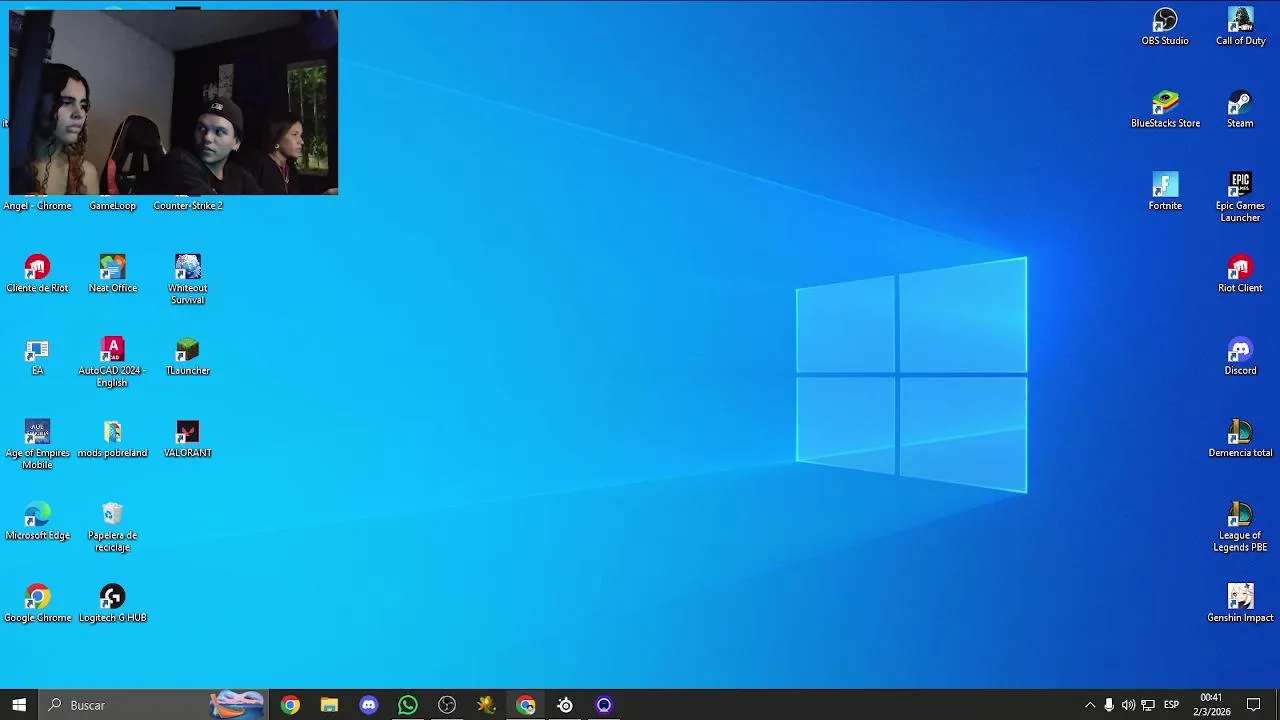Screen dimensions: 1280x720
Task: Open the notification Action Center
Action: tap(1253, 705)
